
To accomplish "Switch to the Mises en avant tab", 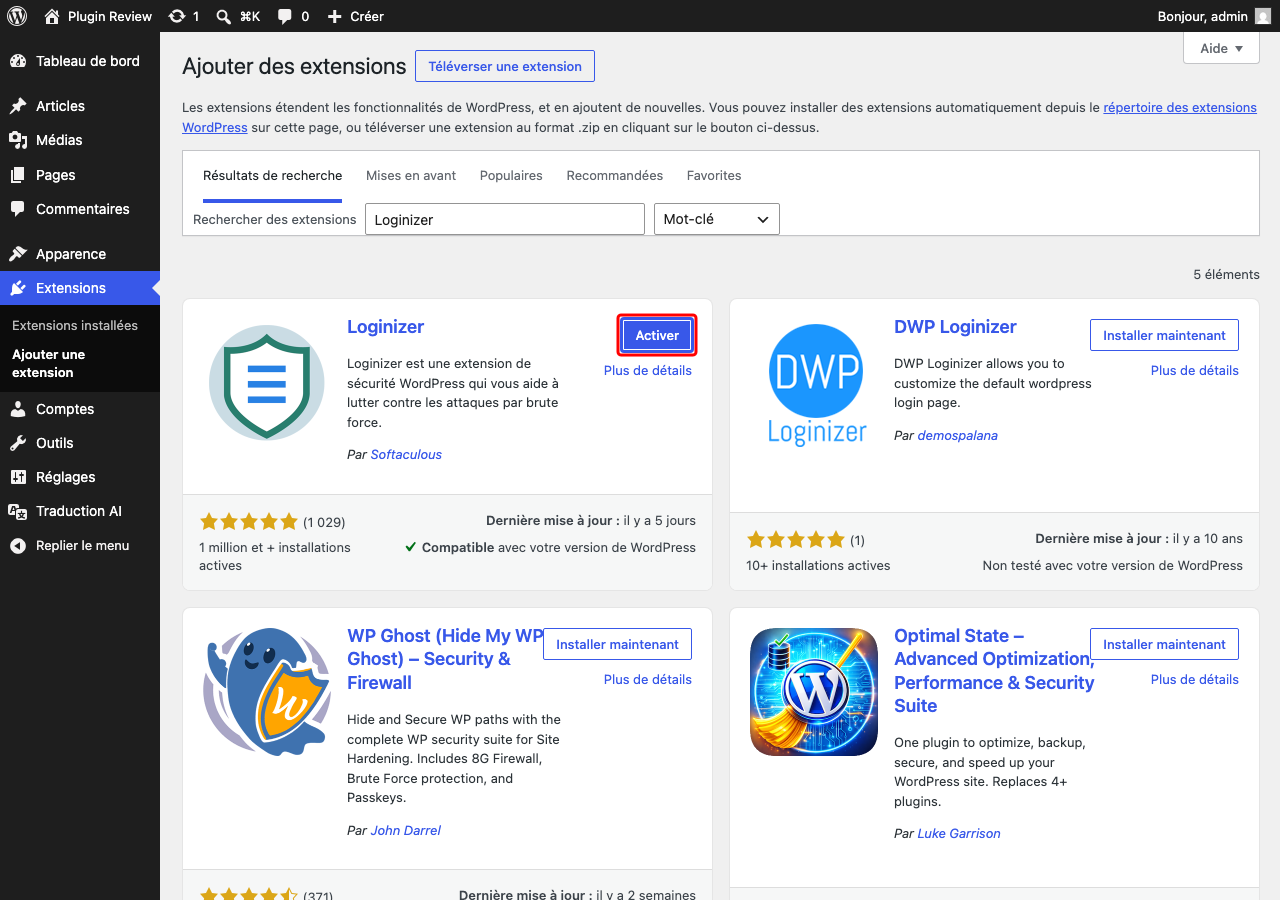I will pyautogui.click(x=411, y=175).
